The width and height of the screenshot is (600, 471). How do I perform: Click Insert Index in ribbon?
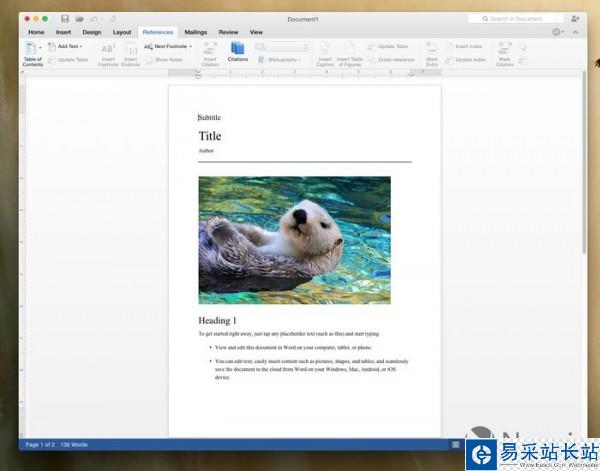pos(464,46)
